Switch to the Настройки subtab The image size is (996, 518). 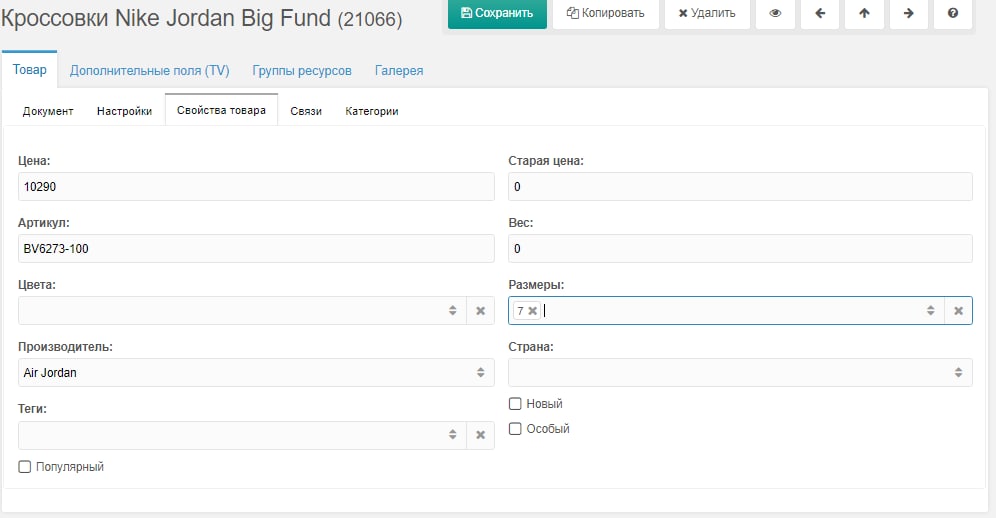tap(124, 111)
